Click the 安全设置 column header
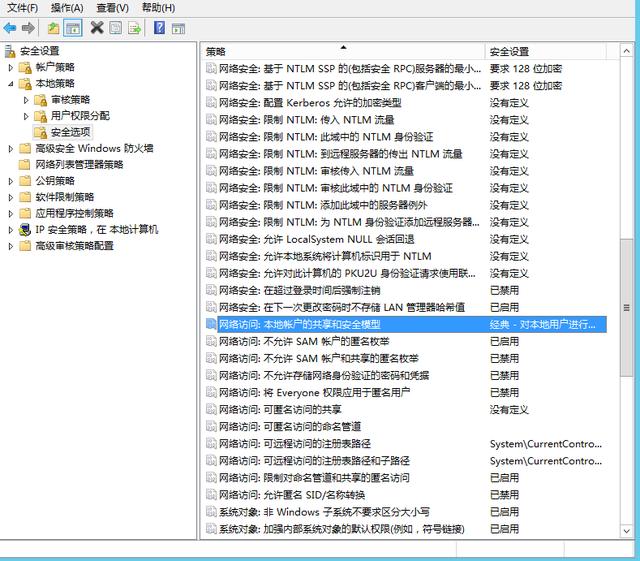 tap(550, 51)
